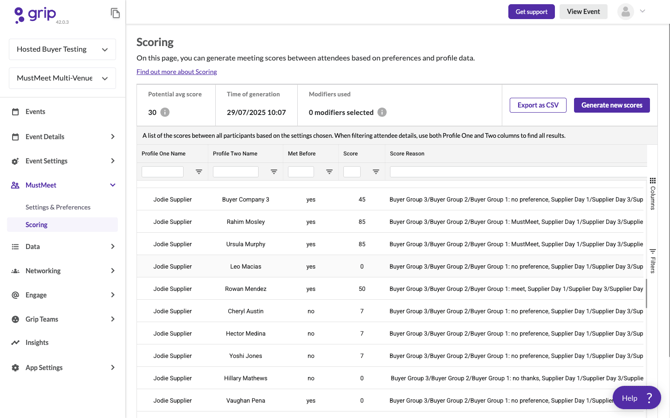Expand the Data chevron

click(x=113, y=247)
